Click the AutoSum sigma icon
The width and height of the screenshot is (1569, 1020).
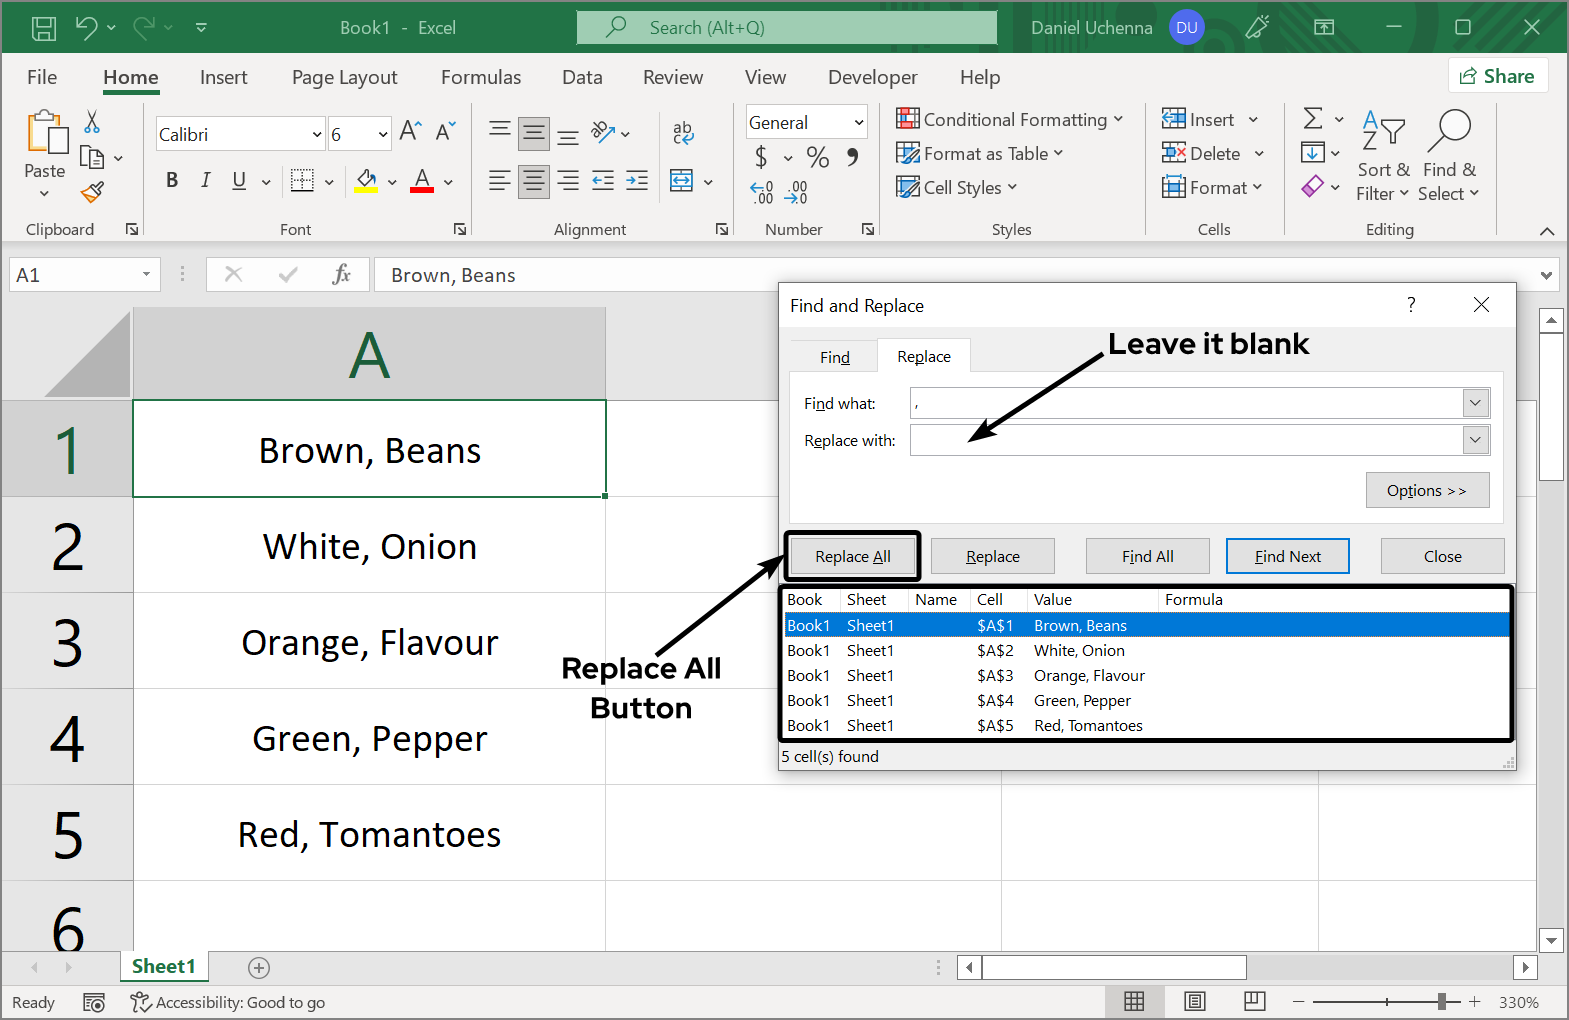click(1313, 119)
